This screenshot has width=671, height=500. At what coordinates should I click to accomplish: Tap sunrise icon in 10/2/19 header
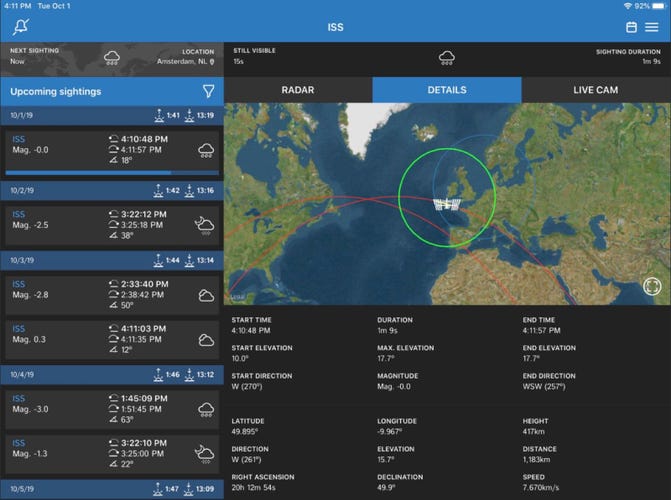click(x=158, y=190)
